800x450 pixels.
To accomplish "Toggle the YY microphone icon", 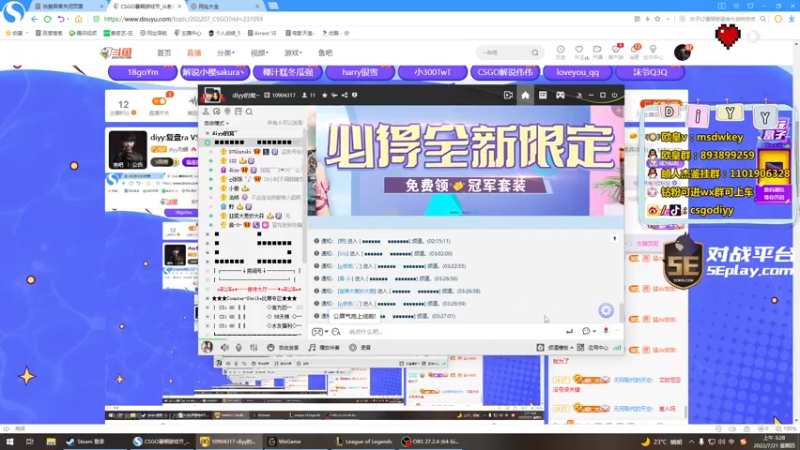I will pyautogui.click(x=239, y=347).
